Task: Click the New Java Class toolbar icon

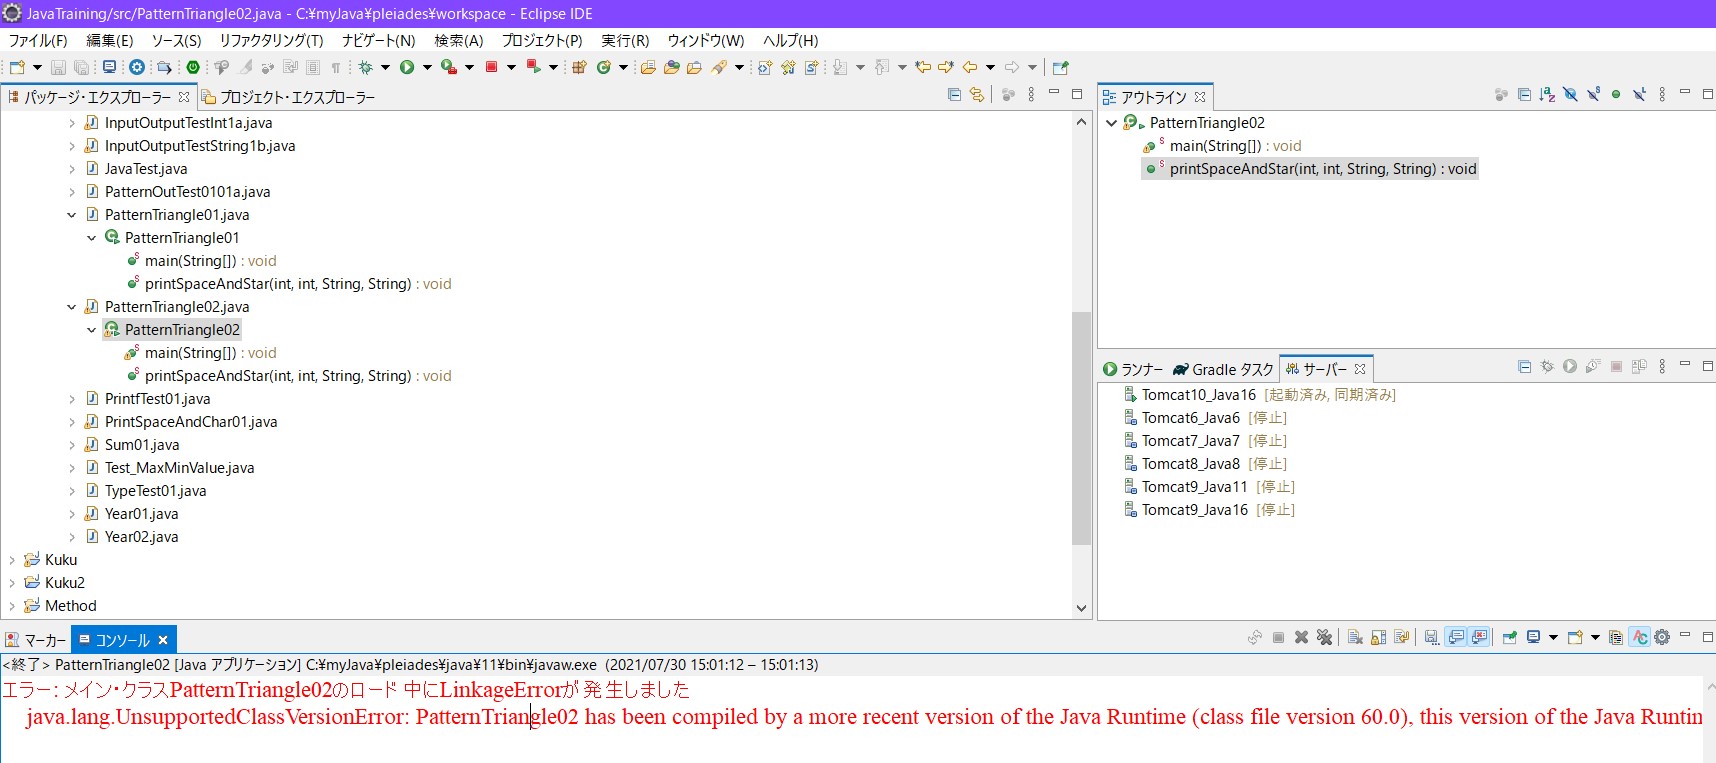Action: click(x=603, y=67)
